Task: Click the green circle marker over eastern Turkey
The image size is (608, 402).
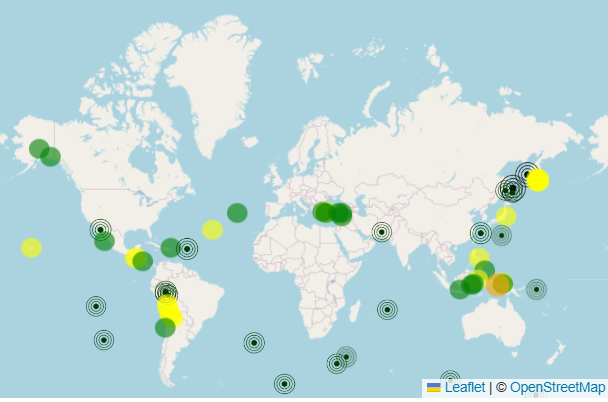Action: point(341,213)
